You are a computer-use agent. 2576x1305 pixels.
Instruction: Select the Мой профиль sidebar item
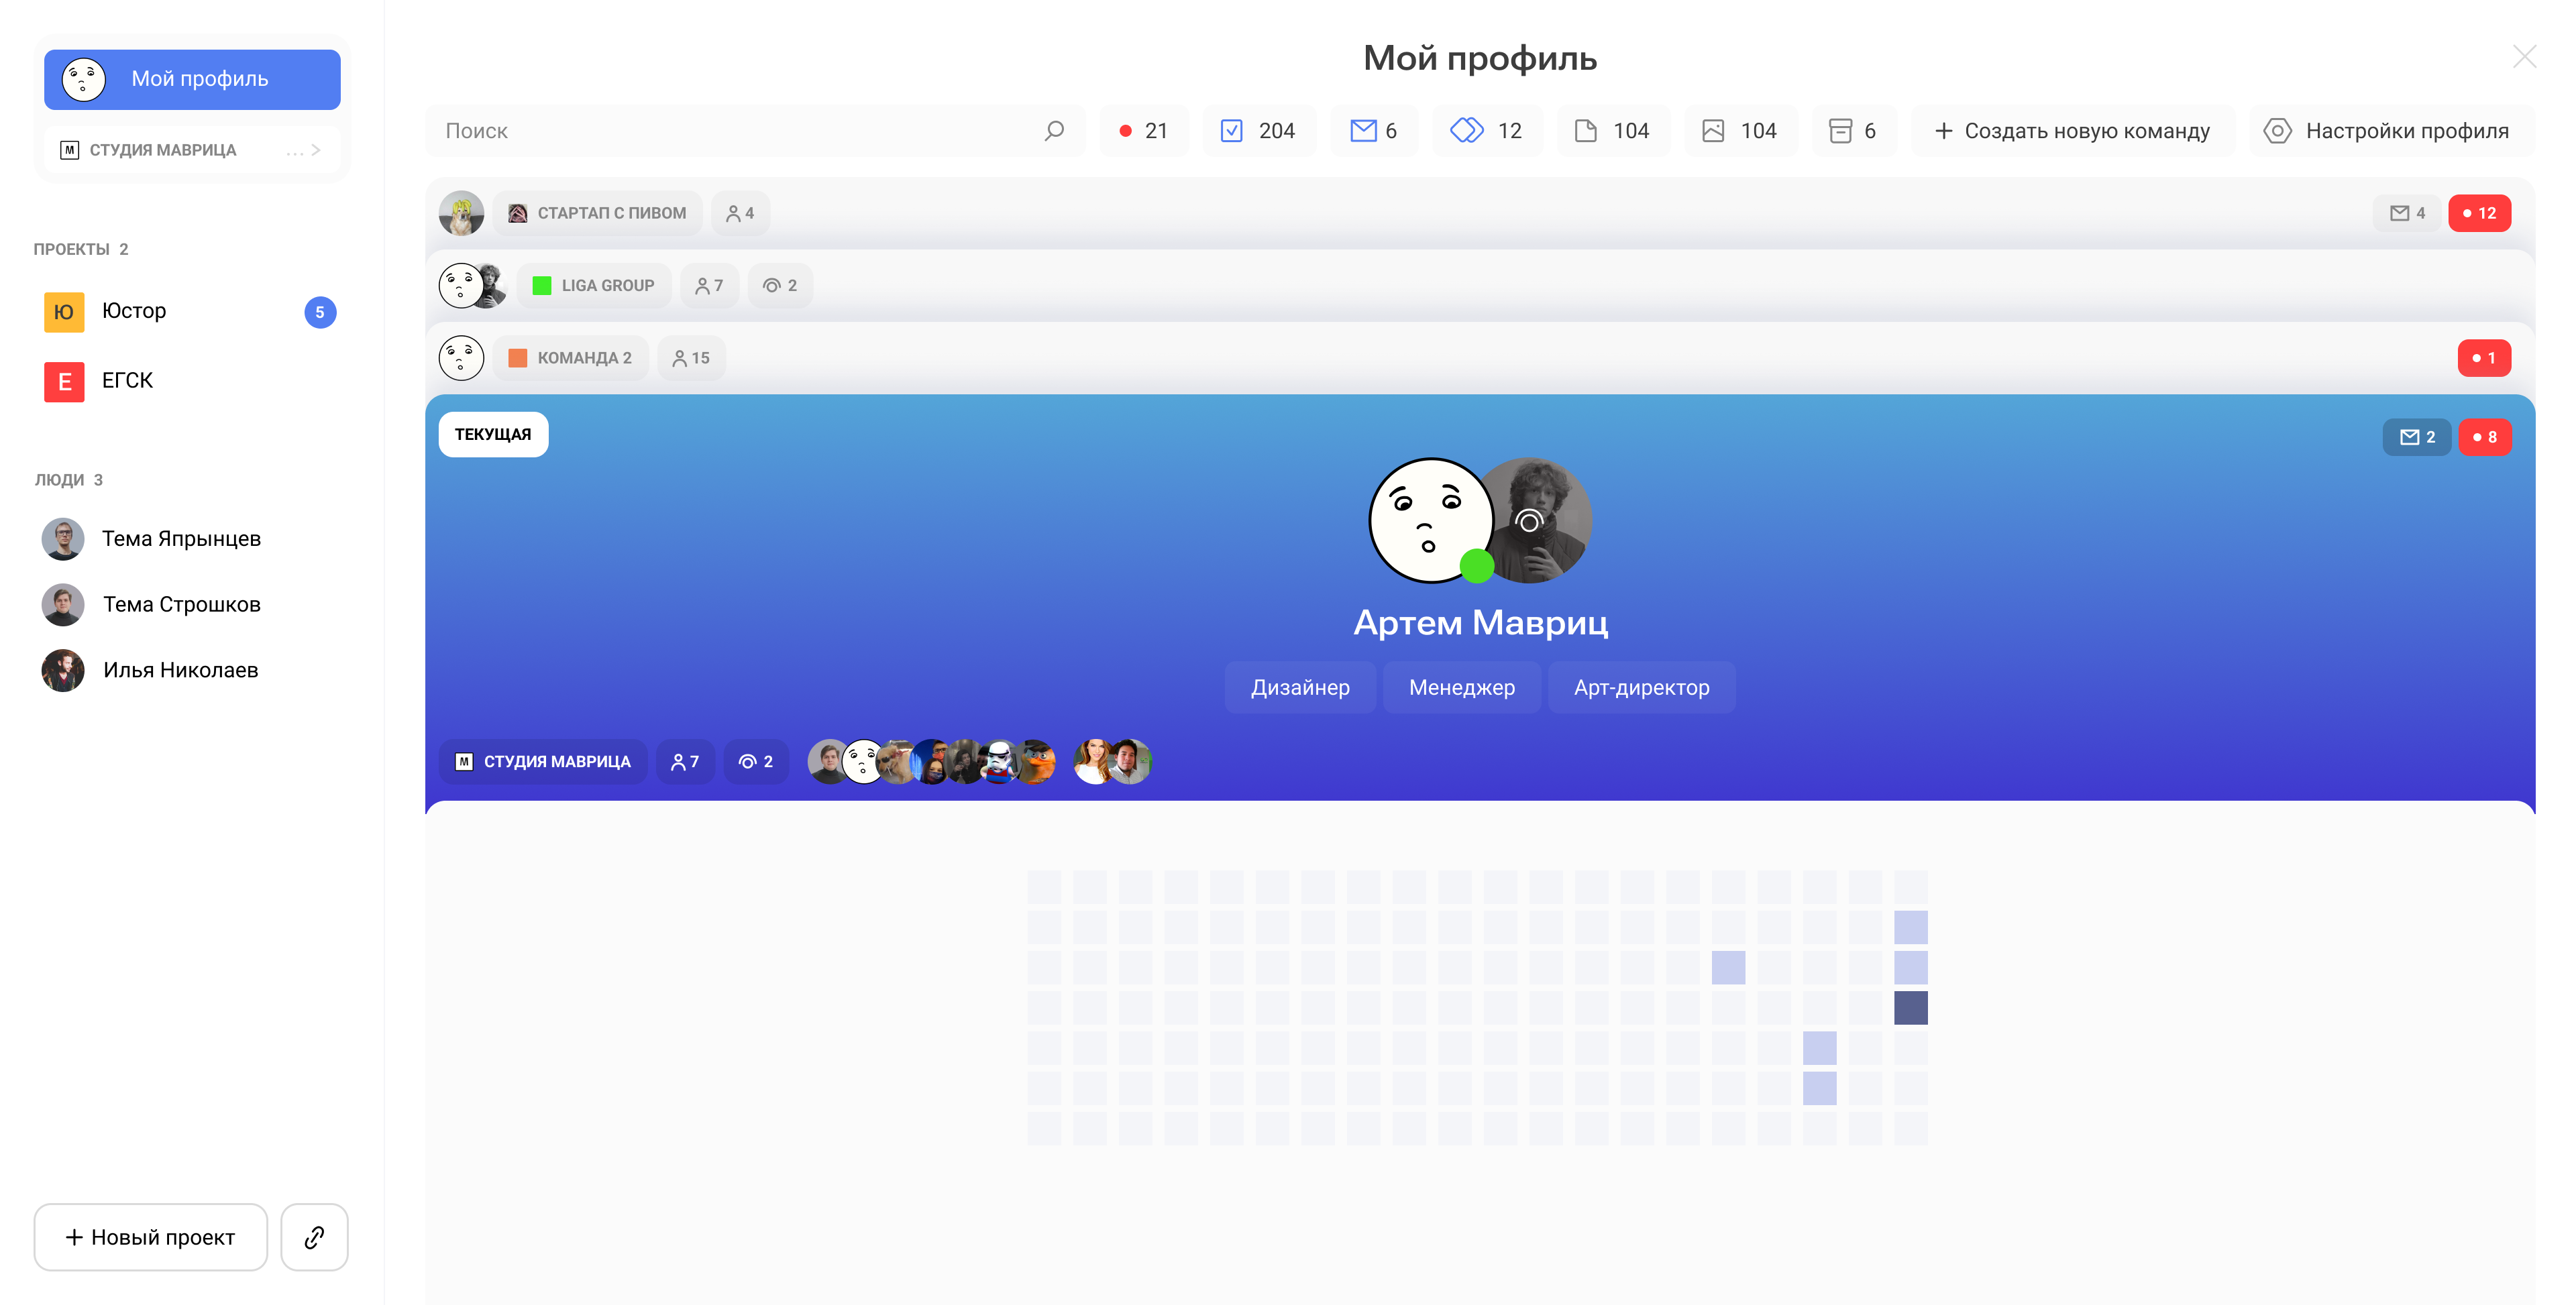[x=192, y=79]
